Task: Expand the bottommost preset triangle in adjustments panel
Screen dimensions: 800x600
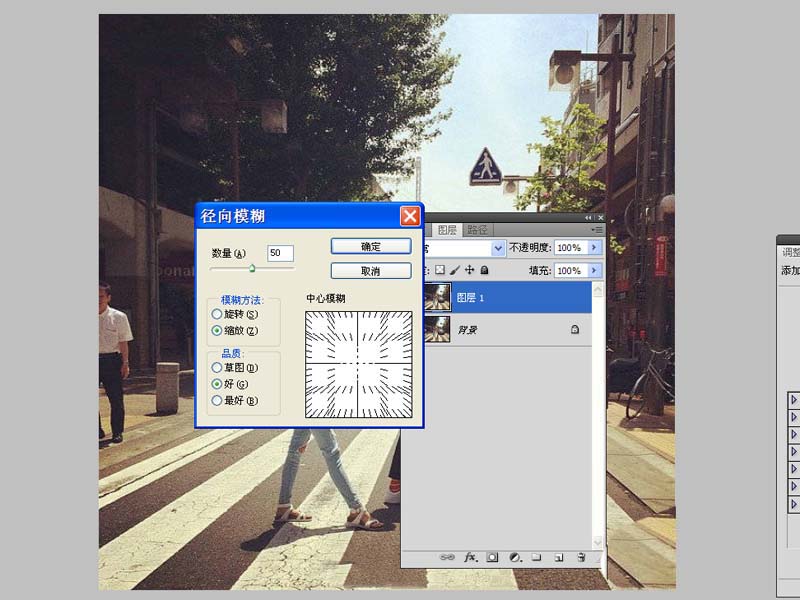Action: [x=793, y=504]
